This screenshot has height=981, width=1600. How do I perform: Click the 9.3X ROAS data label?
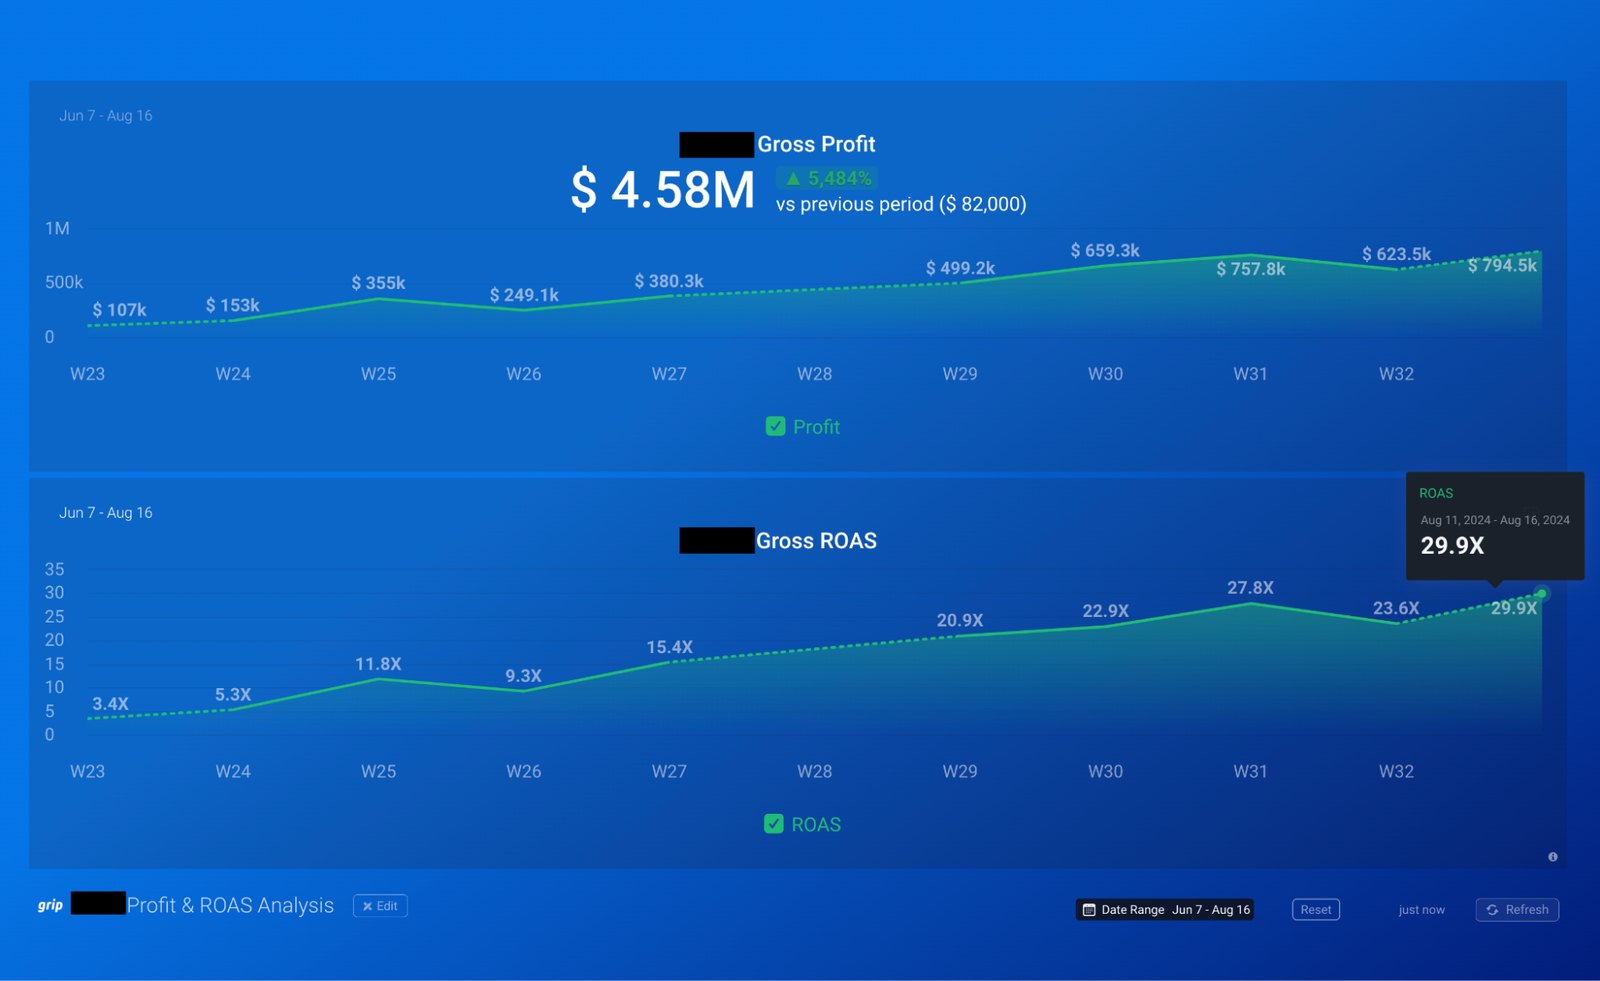(523, 676)
